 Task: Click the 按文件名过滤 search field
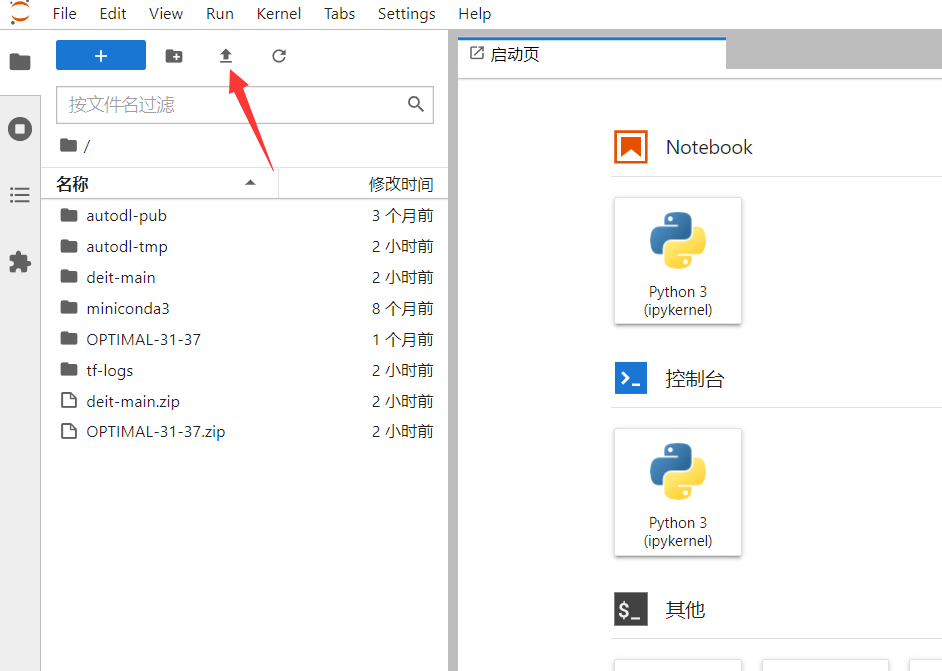coord(232,105)
